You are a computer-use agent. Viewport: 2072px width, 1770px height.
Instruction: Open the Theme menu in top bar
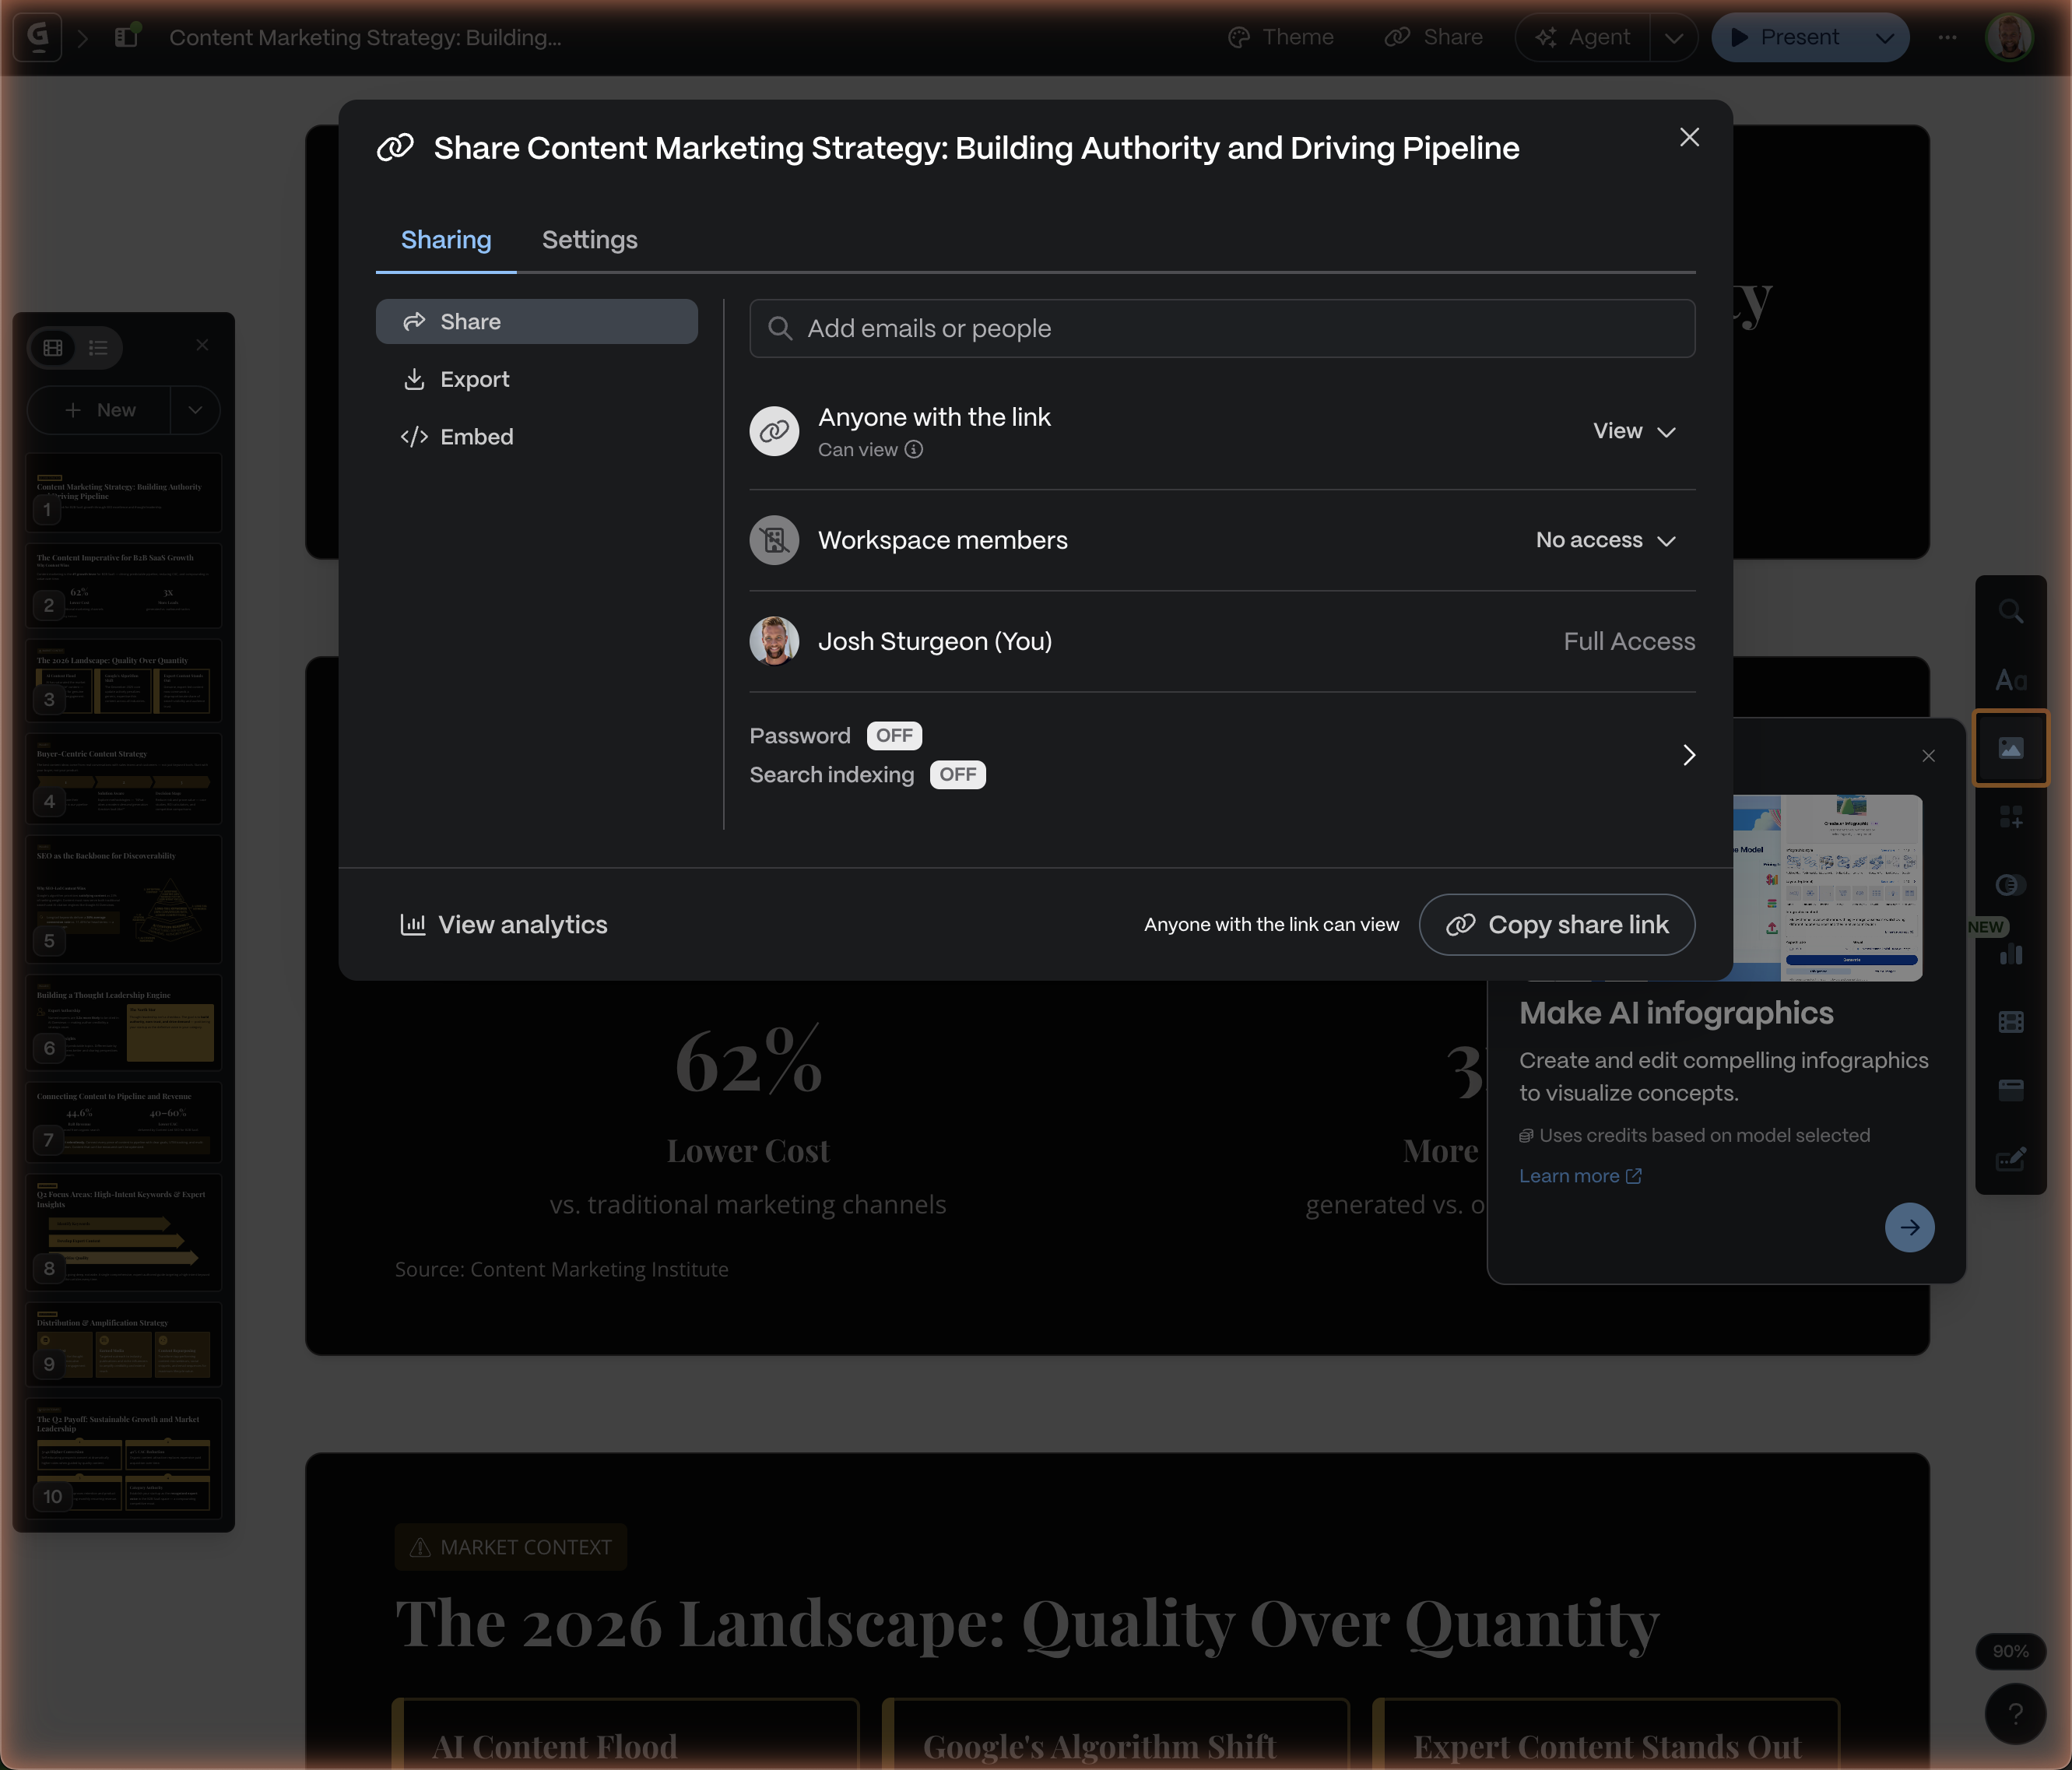pos(1281,37)
